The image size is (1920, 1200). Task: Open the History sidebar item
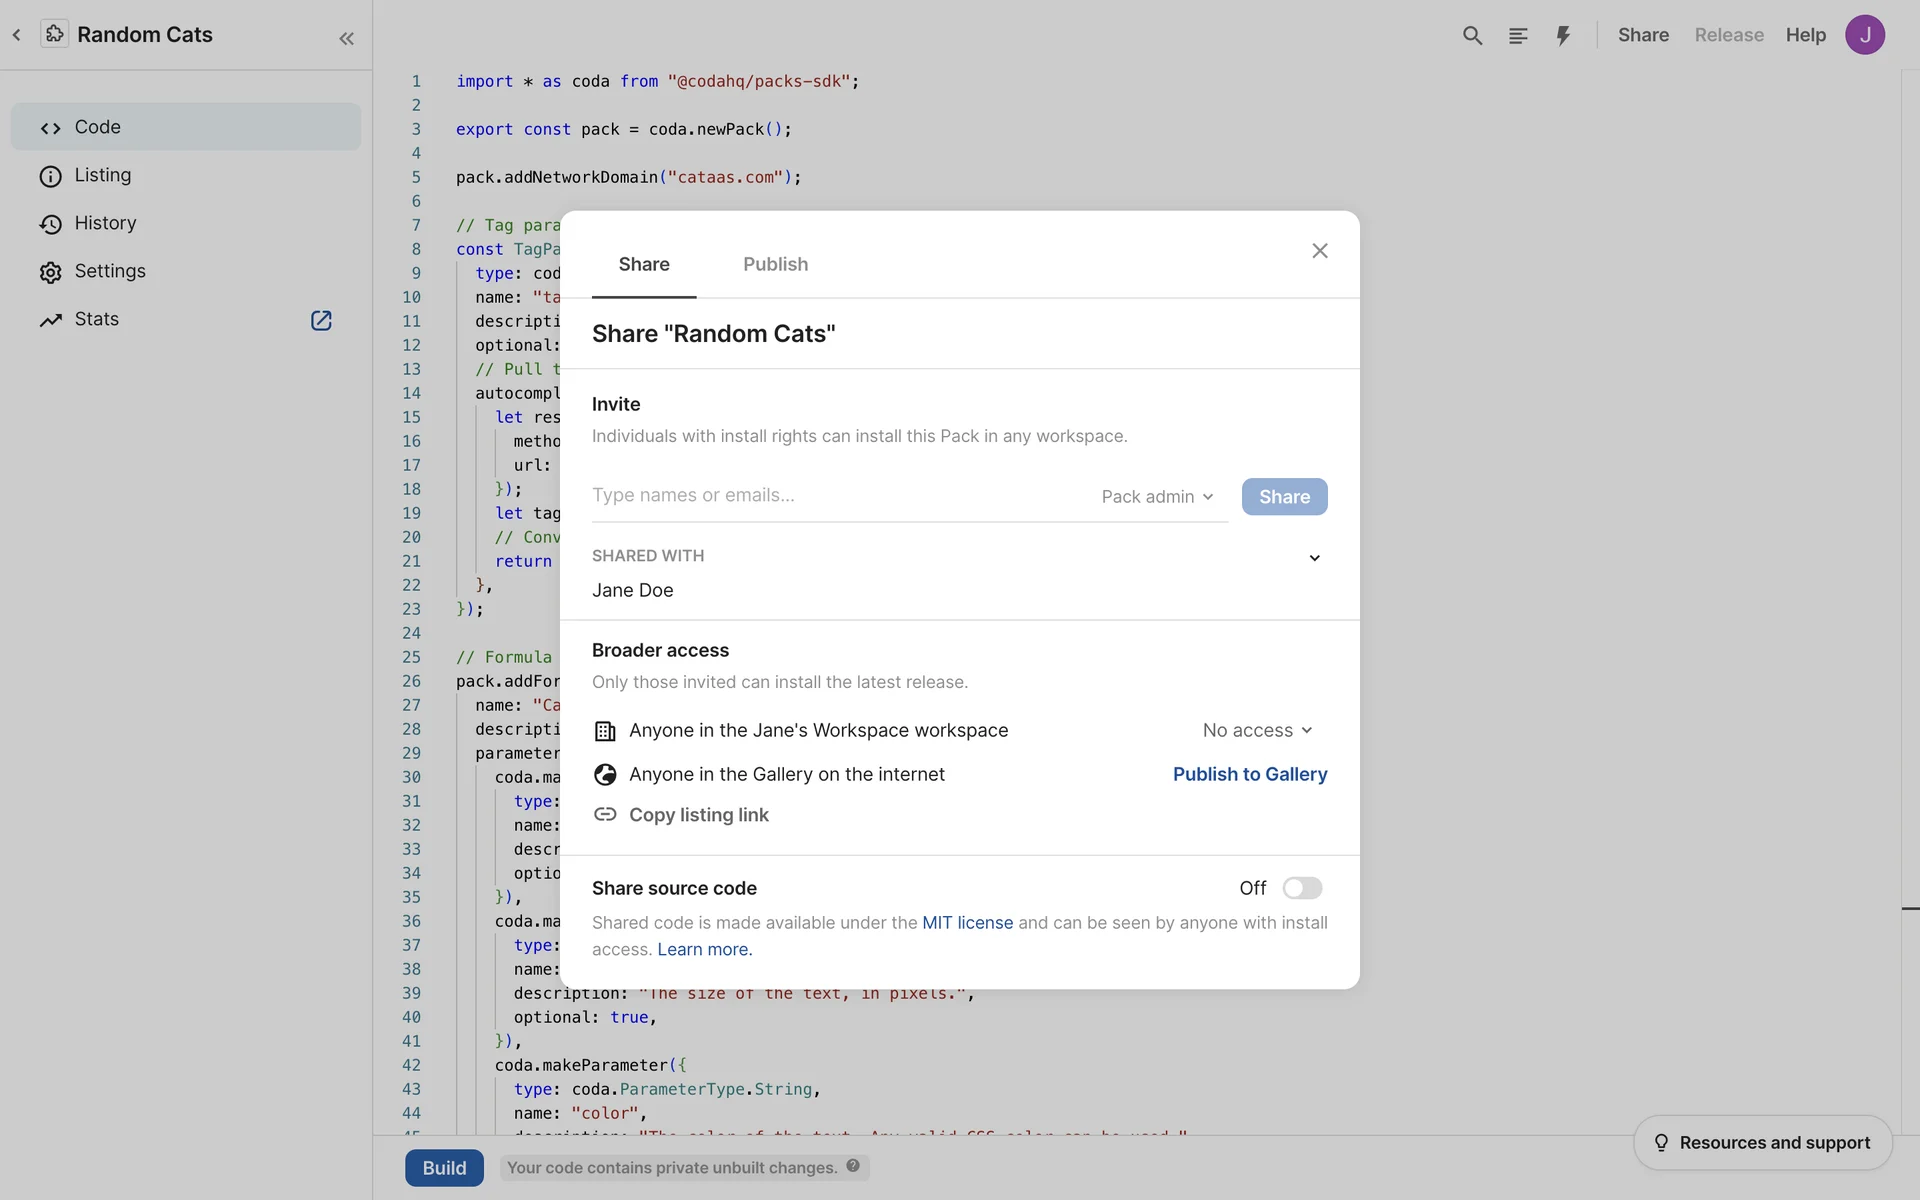coord(105,223)
